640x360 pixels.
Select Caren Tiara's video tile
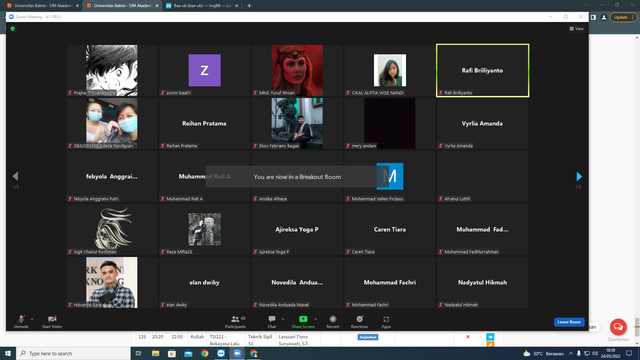coord(390,229)
